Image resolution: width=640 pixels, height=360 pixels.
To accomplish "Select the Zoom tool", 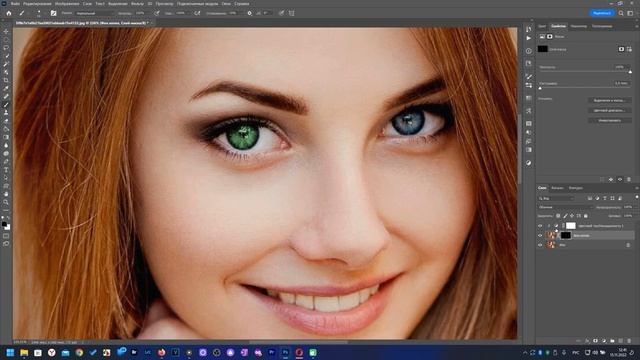I will click(x=6, y=202).
